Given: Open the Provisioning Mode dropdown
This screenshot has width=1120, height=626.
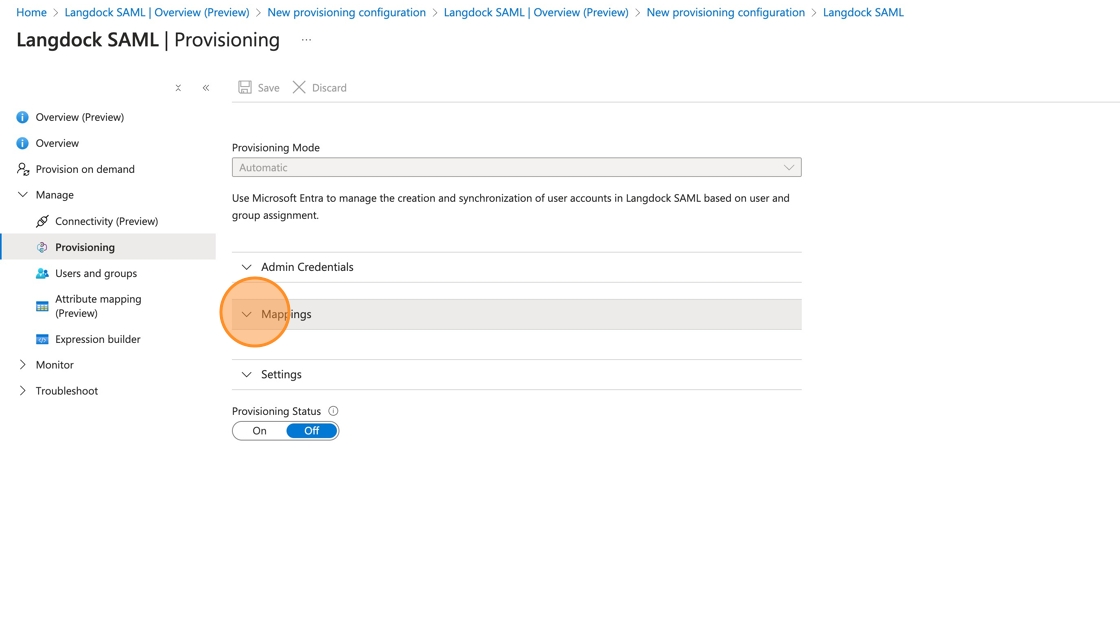Looking at the screenshot, I should click(x=516, y=167).
